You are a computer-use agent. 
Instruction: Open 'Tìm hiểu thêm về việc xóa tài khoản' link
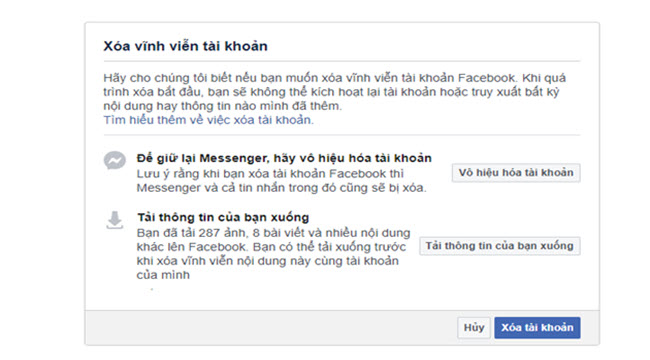209,120
